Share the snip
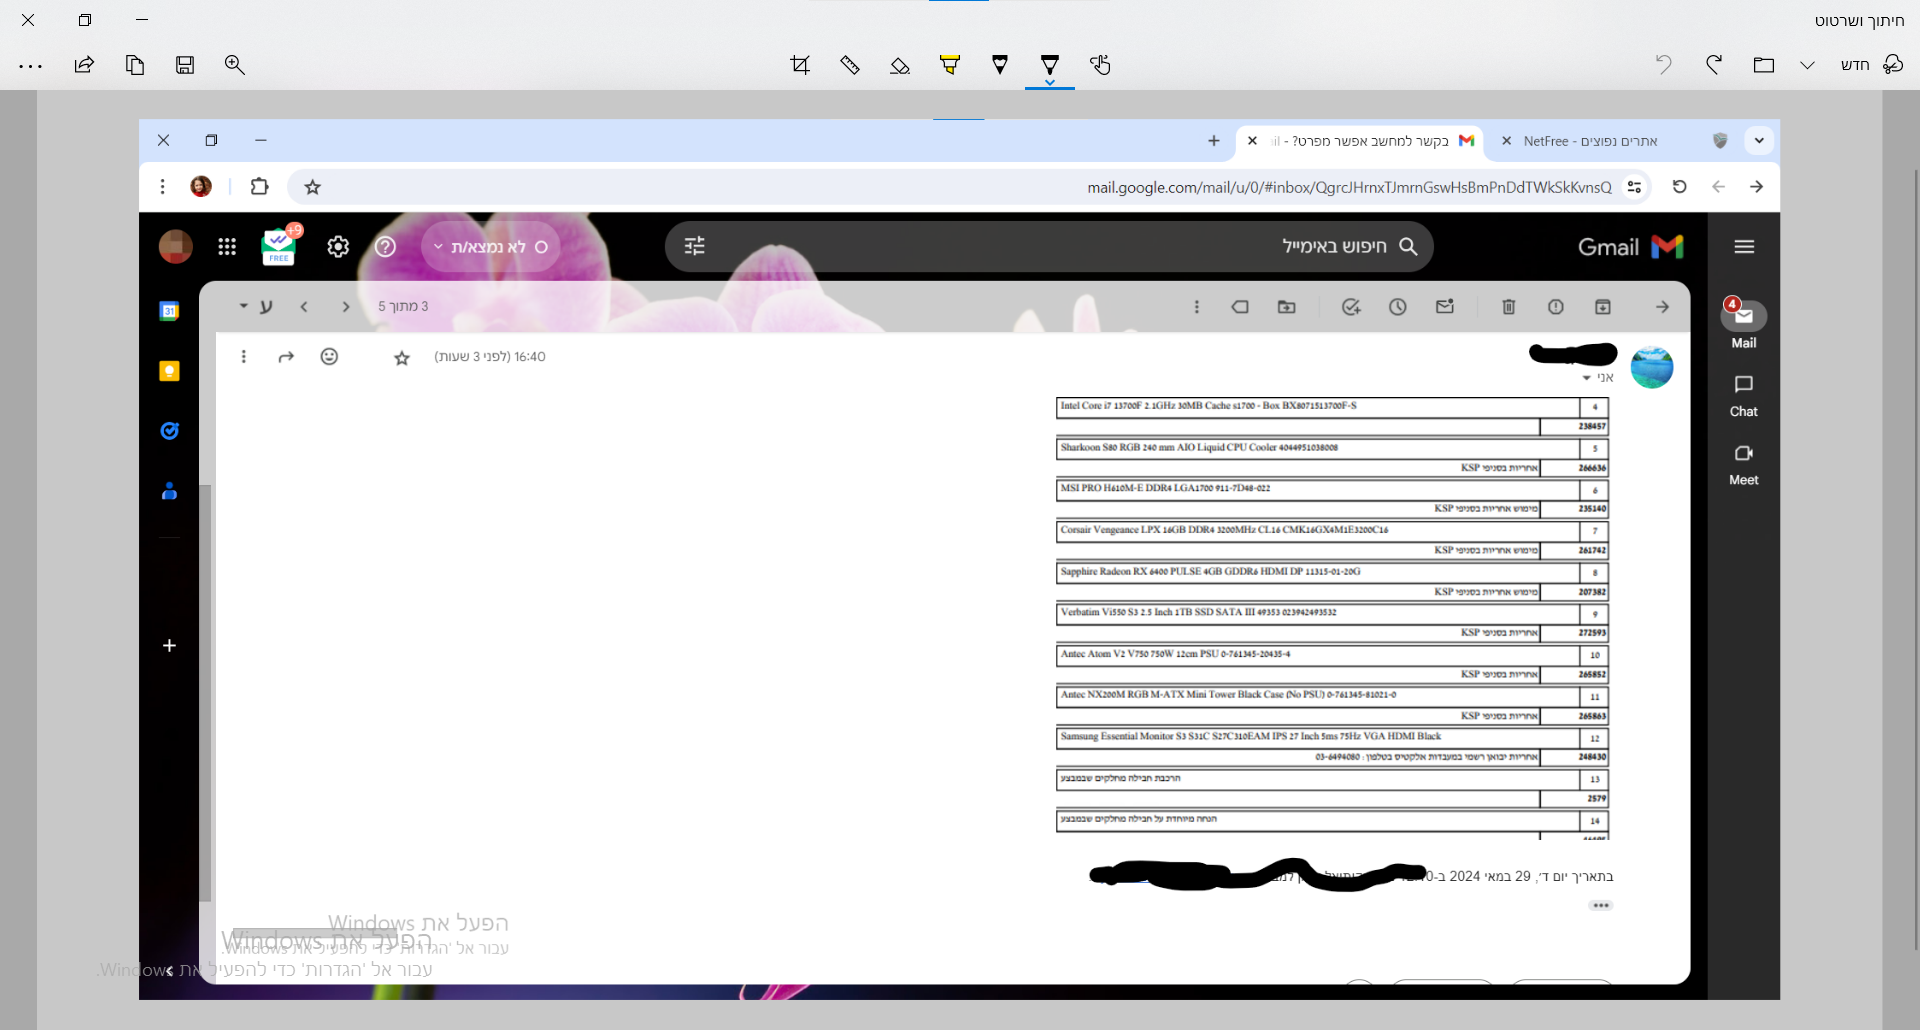Image resolution: width=1920 pixels, height=1030 pixels. point(84,65)
